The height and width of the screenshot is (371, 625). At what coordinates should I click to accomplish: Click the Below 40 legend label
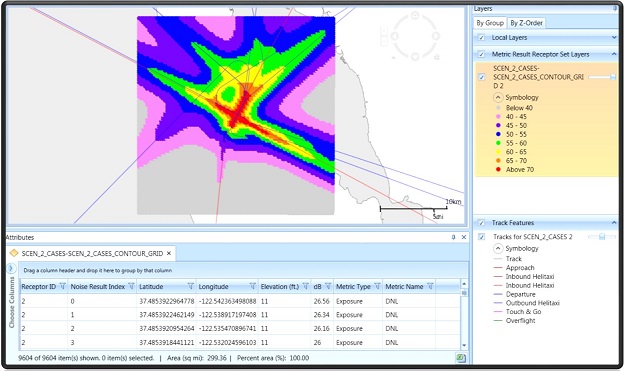(x=519, y=108)
